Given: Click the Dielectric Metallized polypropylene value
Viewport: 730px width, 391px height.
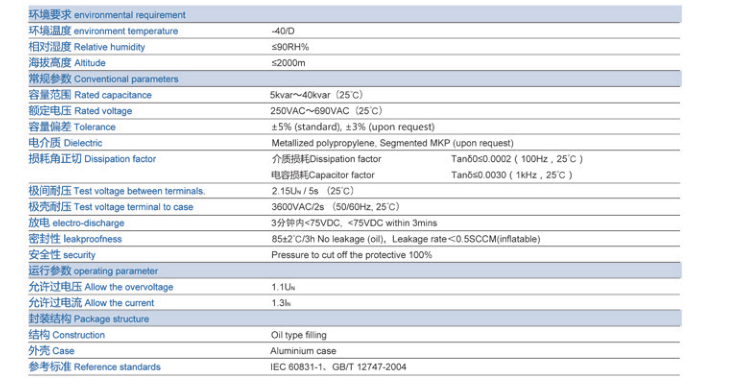Looking at the screenshot, I should 392,143.
